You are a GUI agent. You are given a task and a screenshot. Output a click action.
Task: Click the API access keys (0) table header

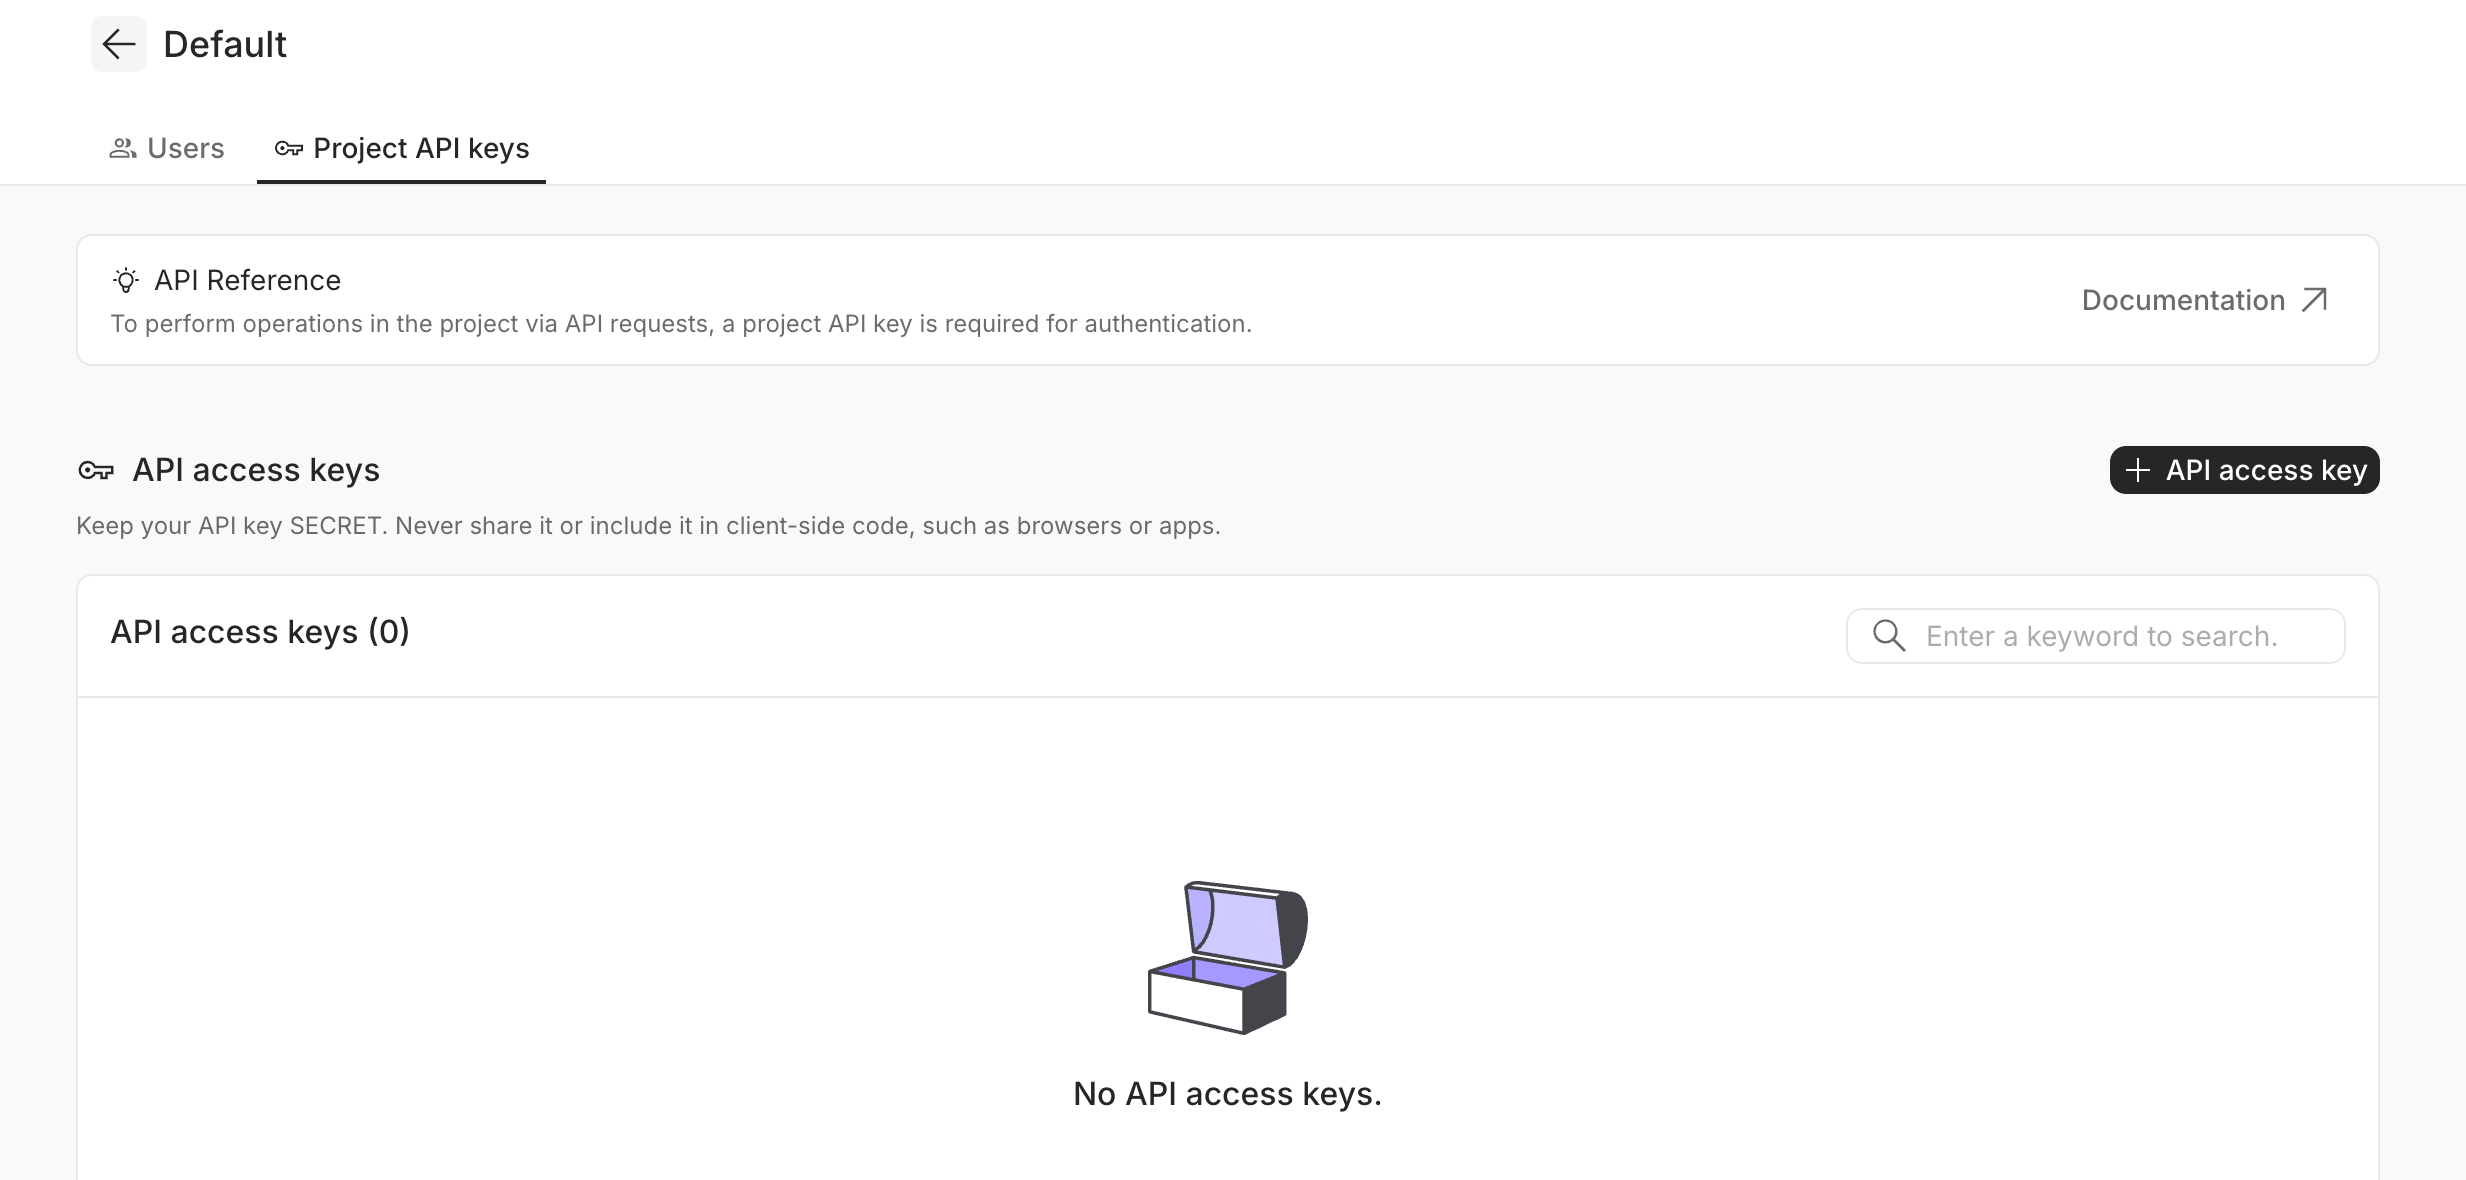(x=260, y=632)
